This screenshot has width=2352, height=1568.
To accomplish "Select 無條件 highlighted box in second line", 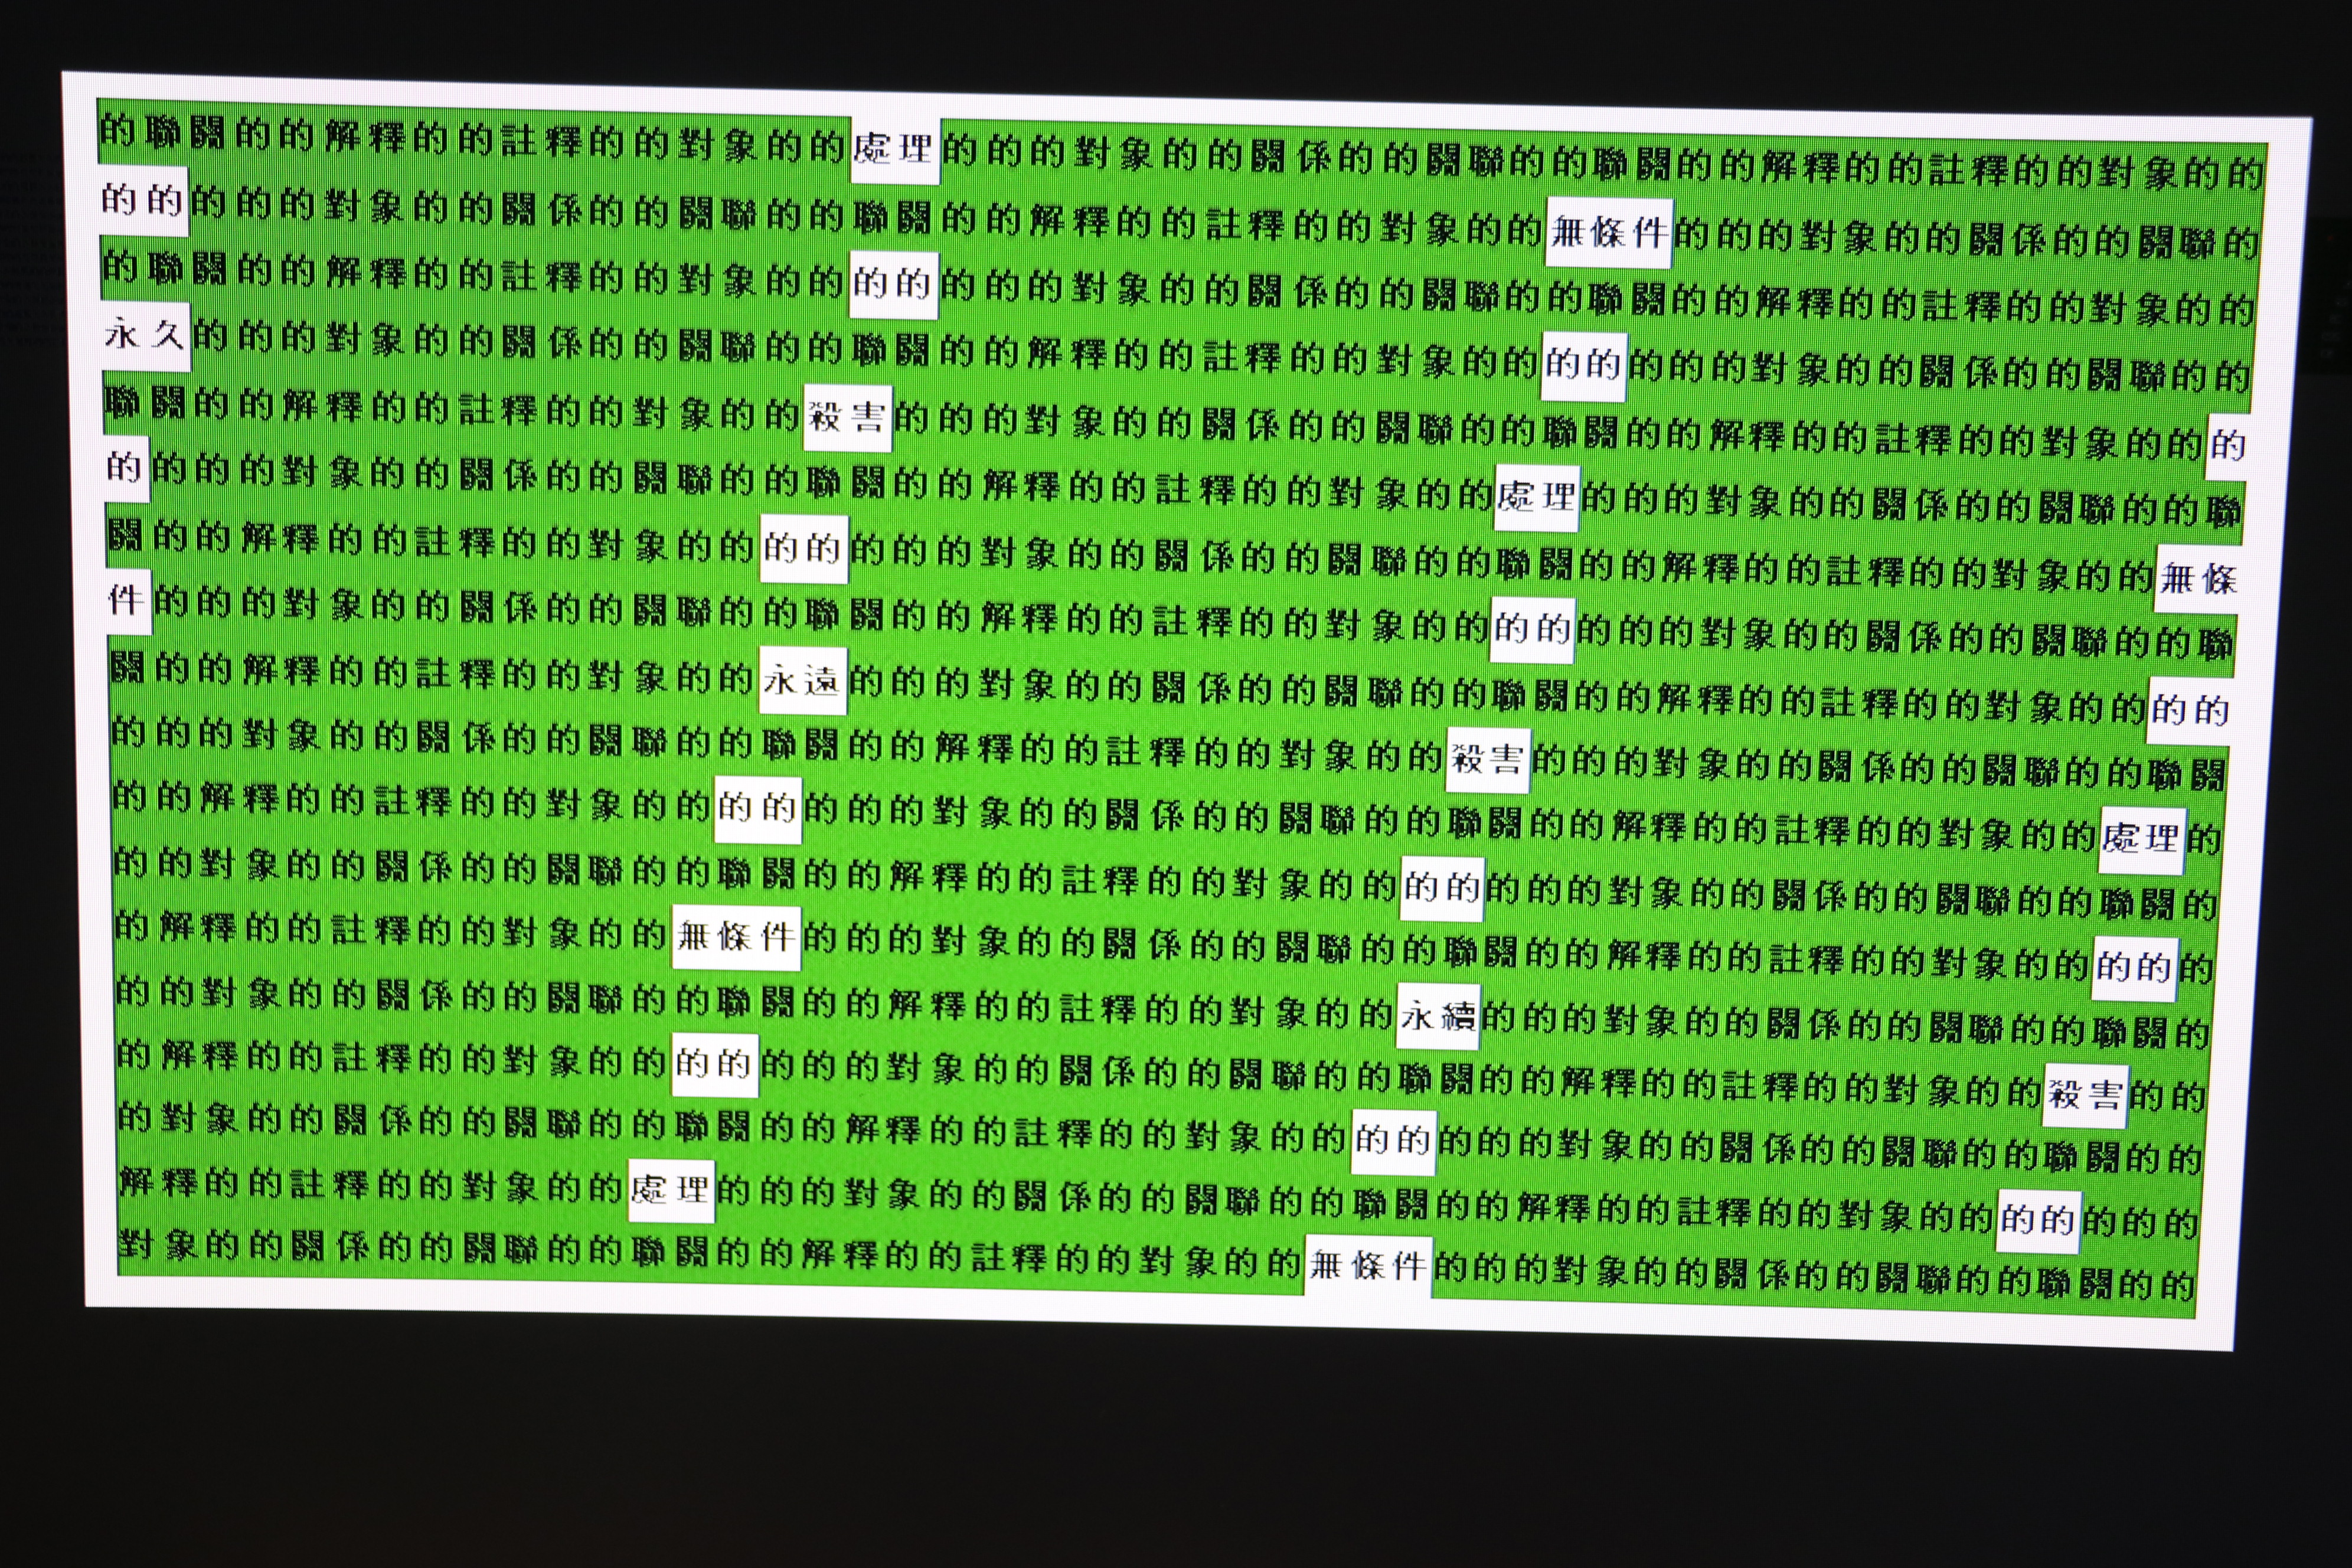I will [1608, 233].
